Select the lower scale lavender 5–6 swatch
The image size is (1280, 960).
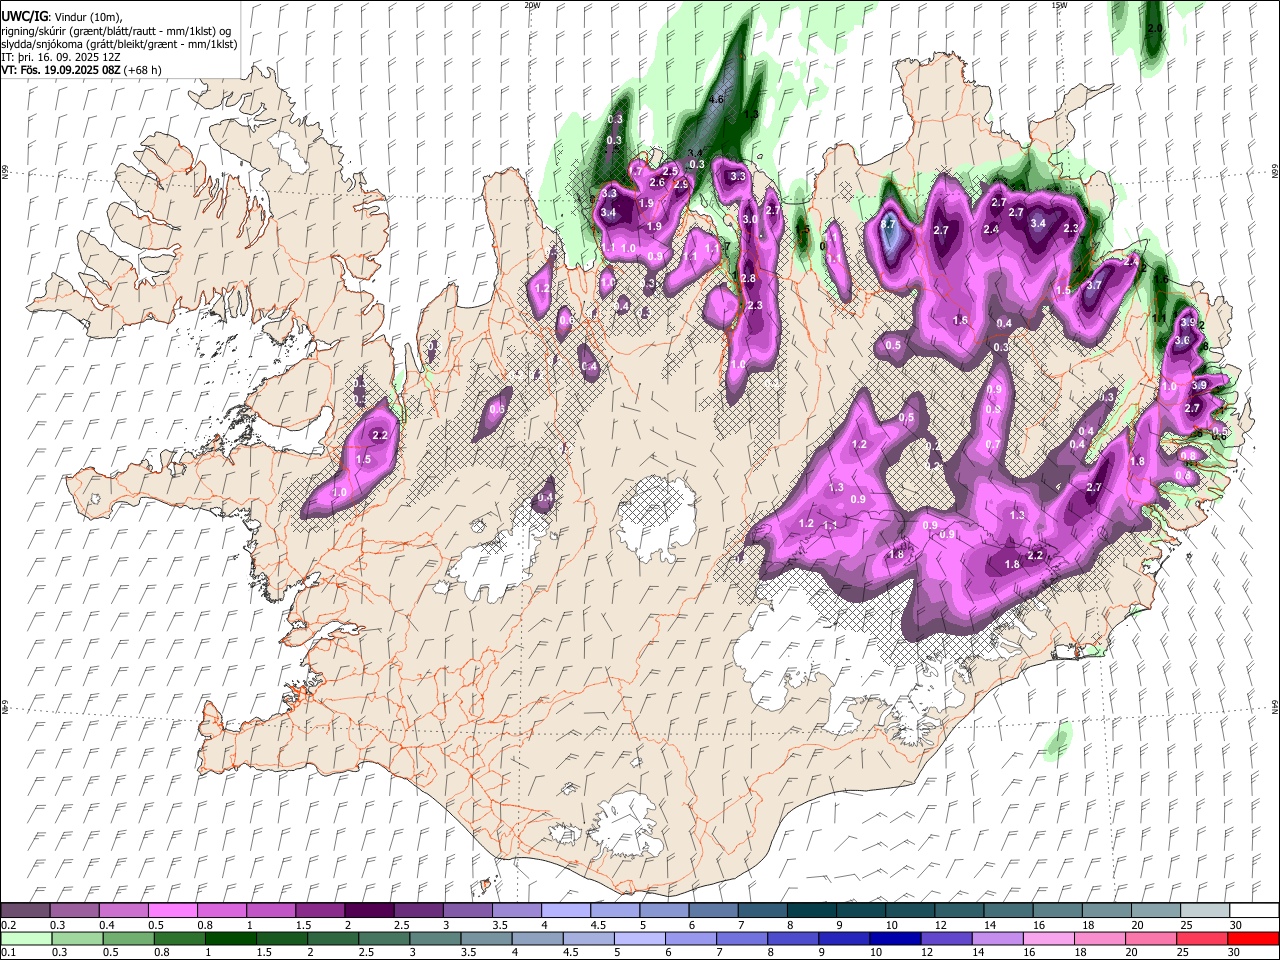click(639, 938)
